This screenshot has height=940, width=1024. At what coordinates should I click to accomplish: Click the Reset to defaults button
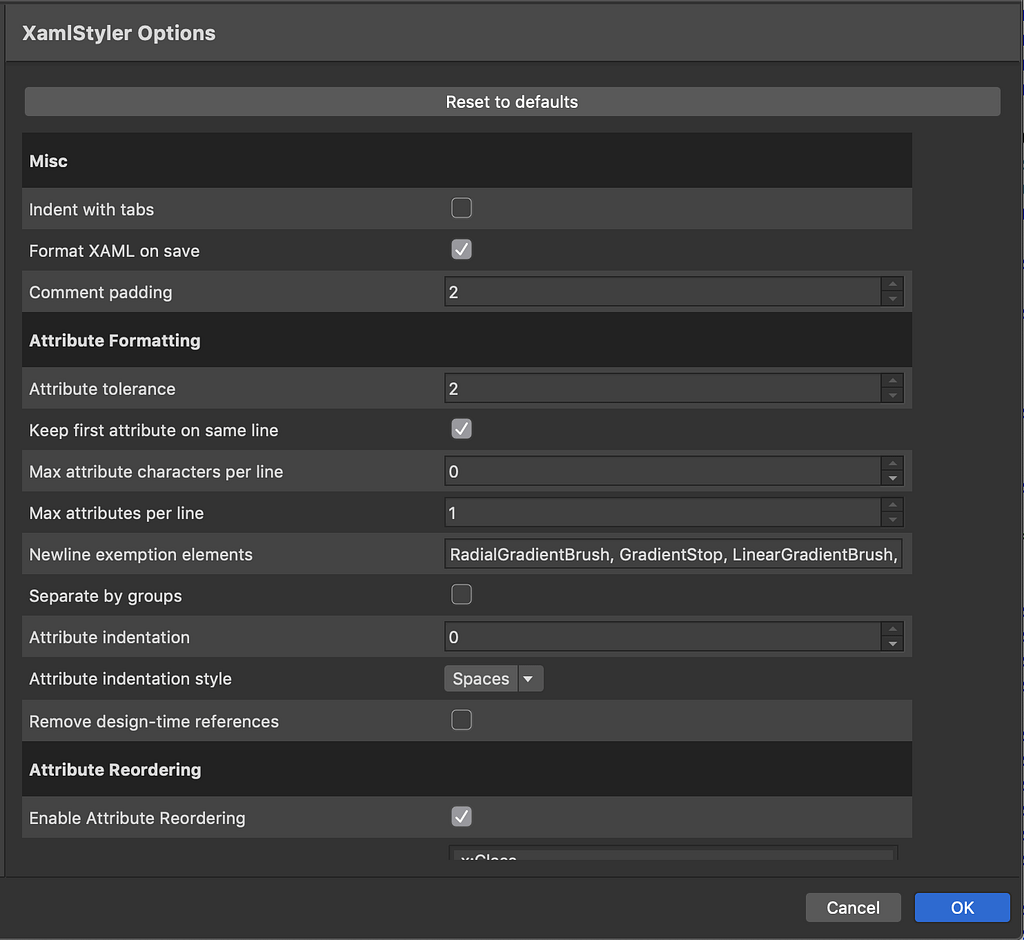512,102
